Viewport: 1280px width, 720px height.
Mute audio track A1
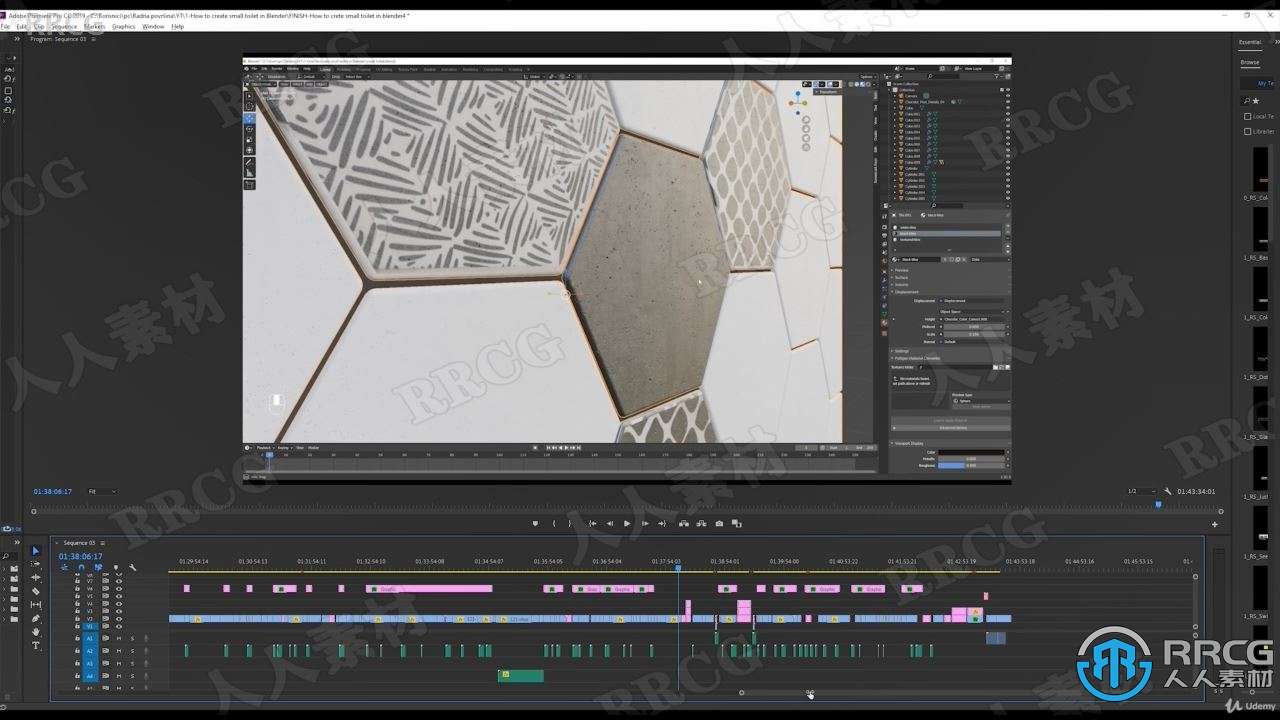(119, 638)
